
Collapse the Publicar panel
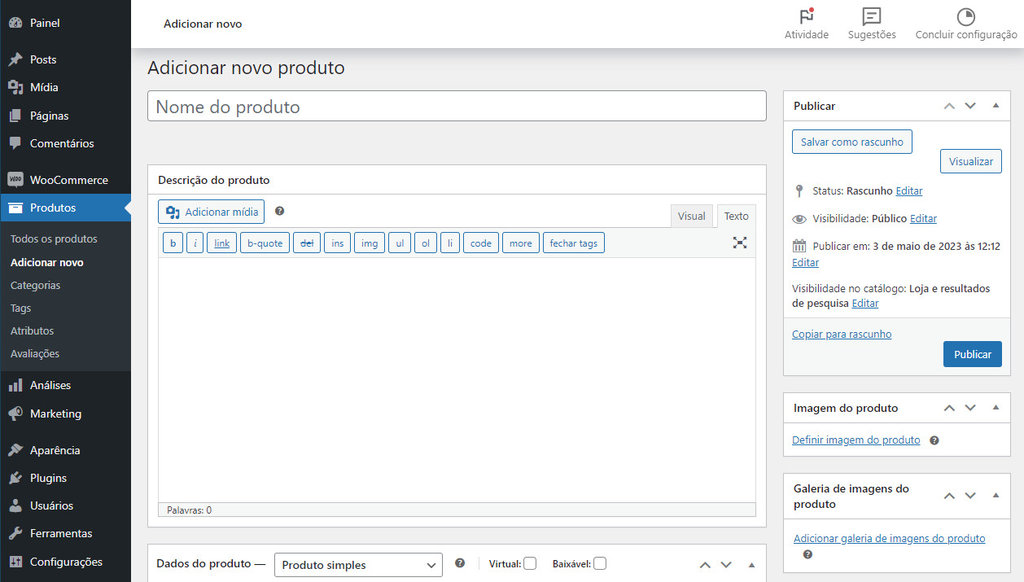[995, 106]
